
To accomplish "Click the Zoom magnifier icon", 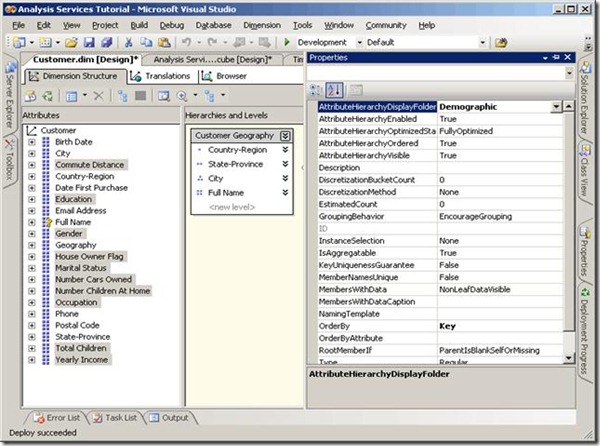I will (x=183, y=95).
